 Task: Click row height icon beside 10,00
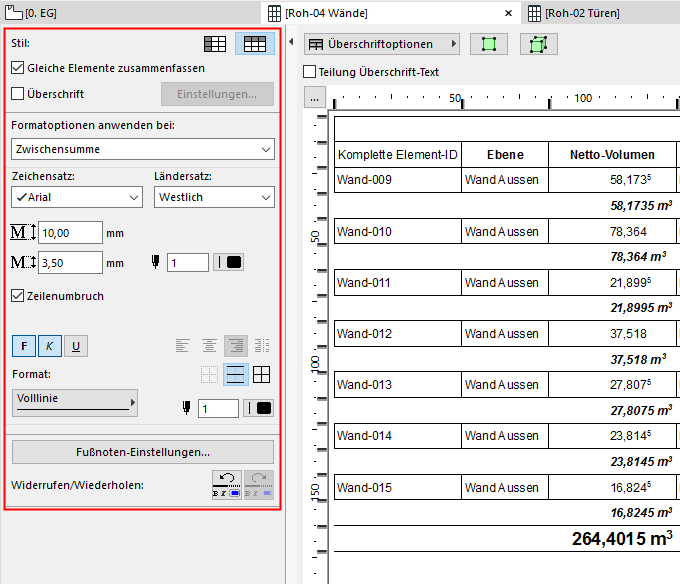[x=23, y=232]
